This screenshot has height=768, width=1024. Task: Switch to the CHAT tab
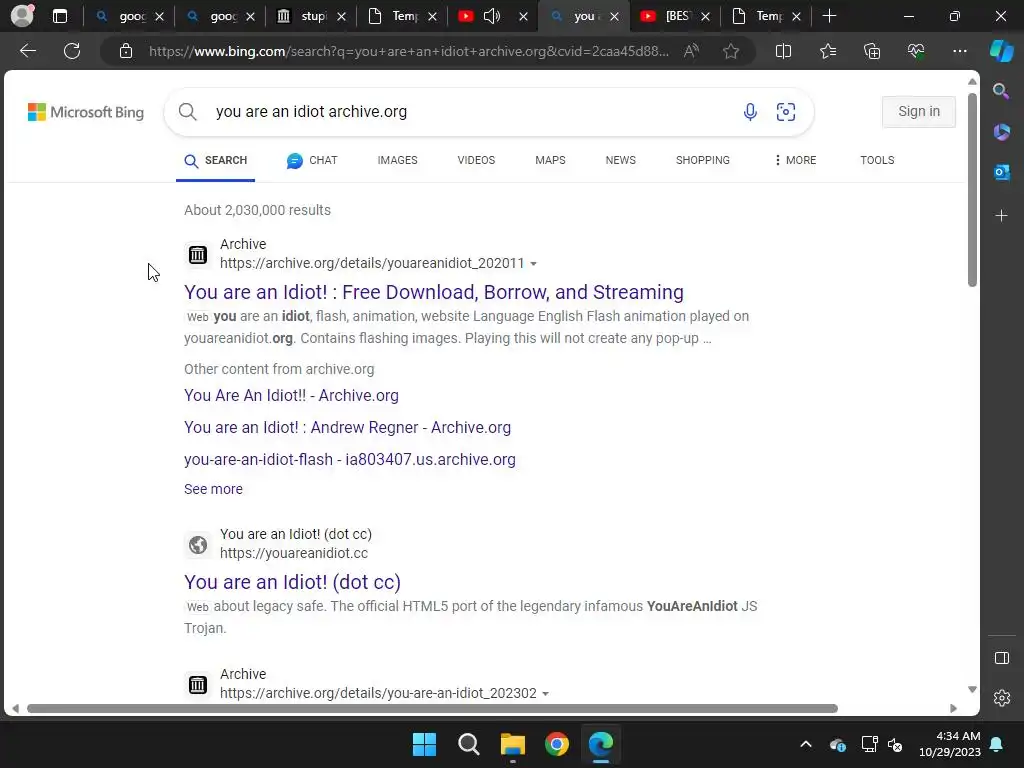point(312,160)
